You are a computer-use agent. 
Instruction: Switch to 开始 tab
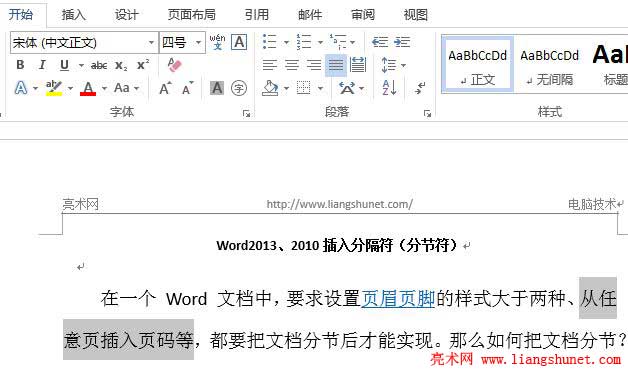tap(21, 15)
